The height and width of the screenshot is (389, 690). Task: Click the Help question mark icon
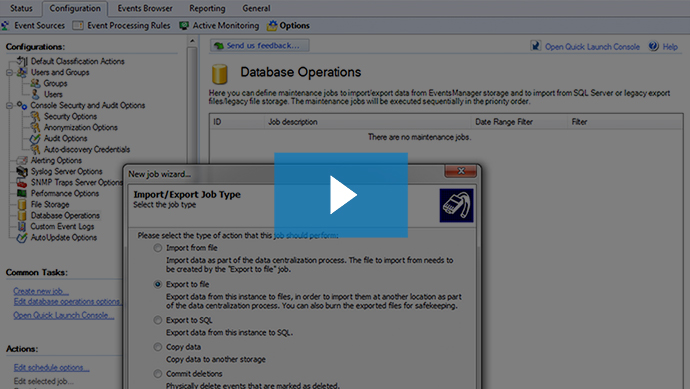click(653, 46)
